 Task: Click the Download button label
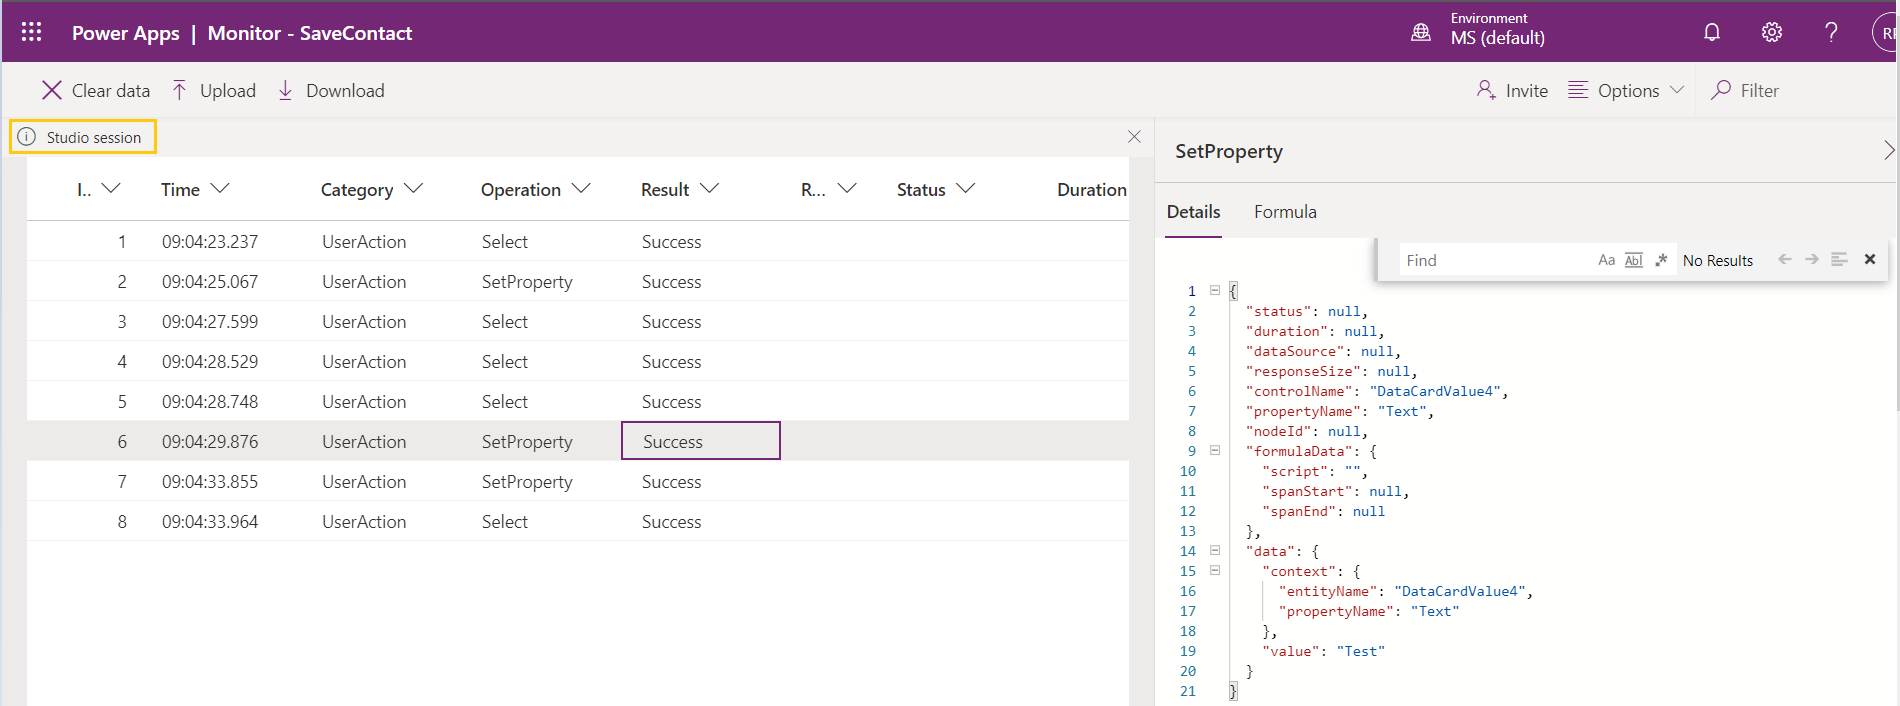(x=345, y=91)
